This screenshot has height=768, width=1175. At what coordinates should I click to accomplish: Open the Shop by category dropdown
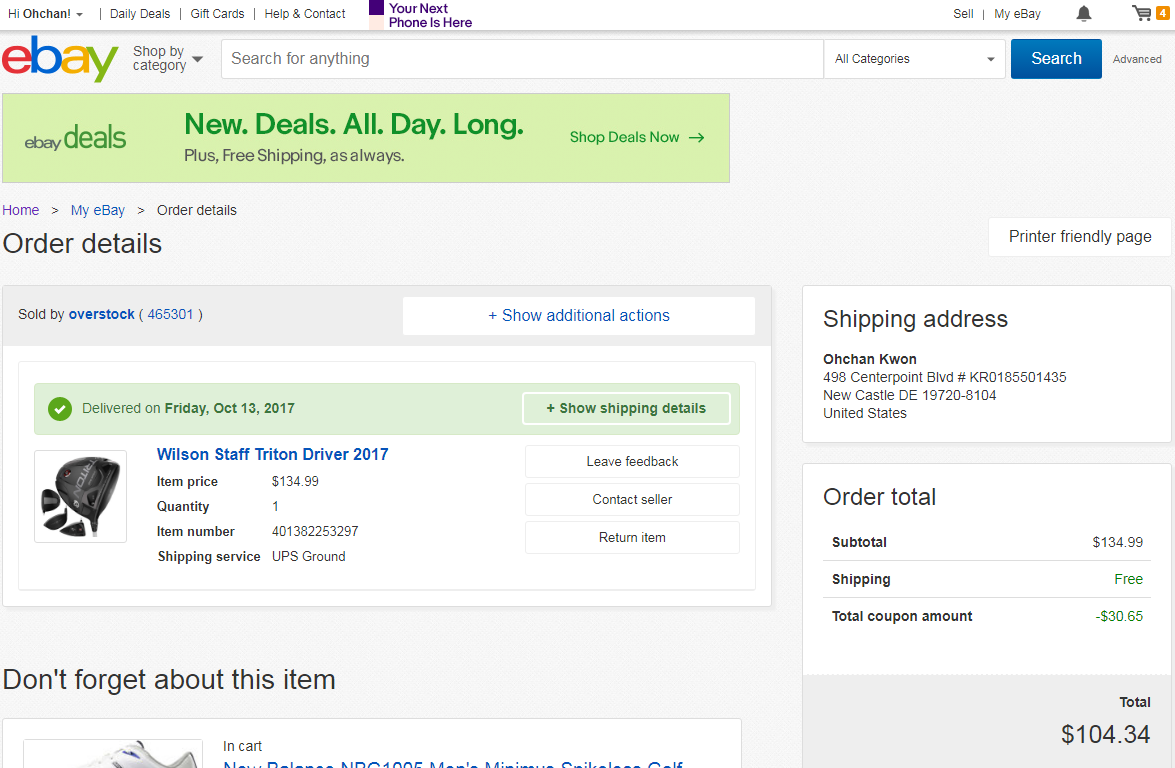[x=167, y=59]
